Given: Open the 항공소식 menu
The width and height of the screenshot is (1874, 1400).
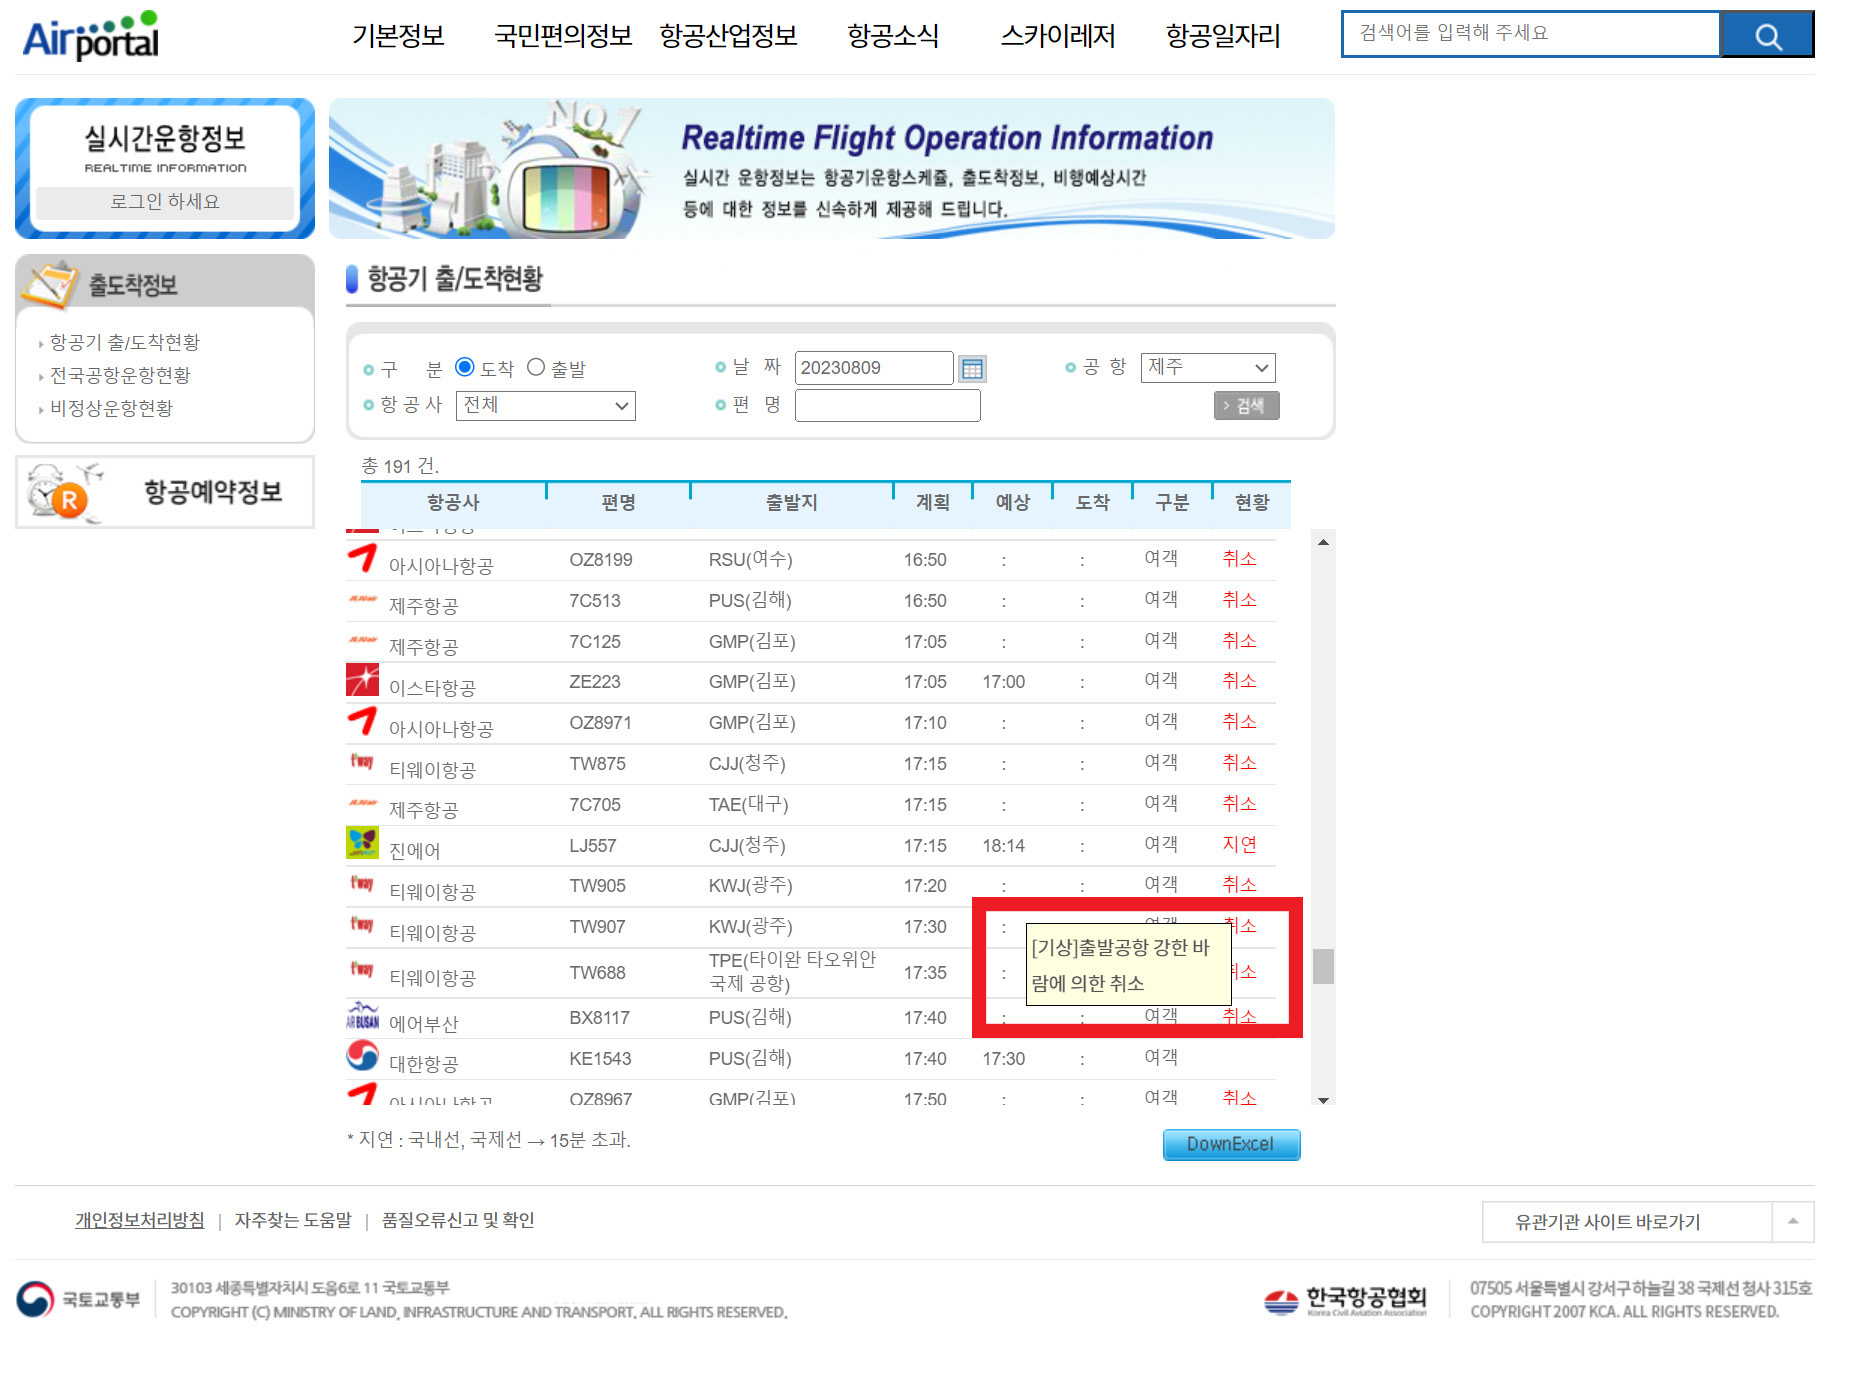Looking at the screenshot, I should pyautogui.click(x=893, y=36).
